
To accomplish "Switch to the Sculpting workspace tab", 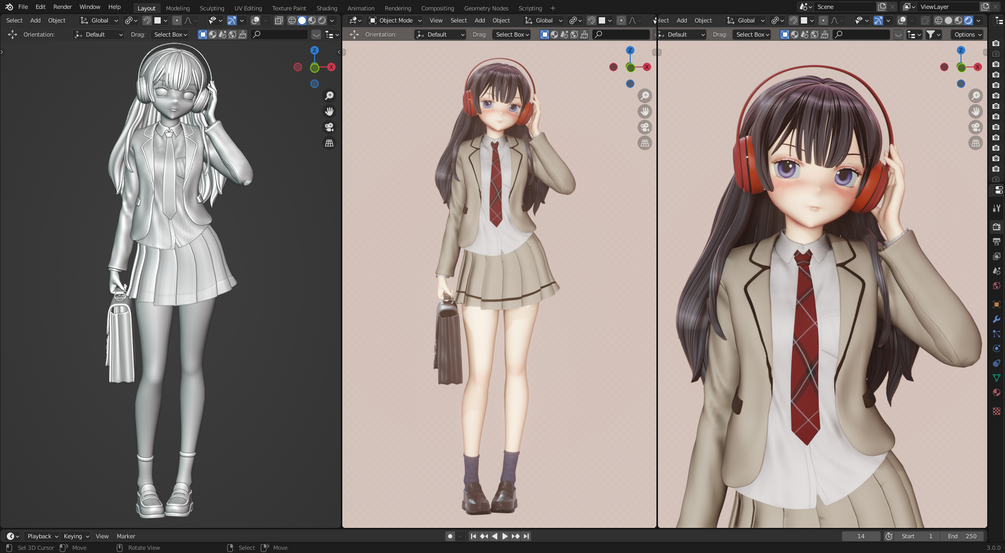I will (212, 8).
